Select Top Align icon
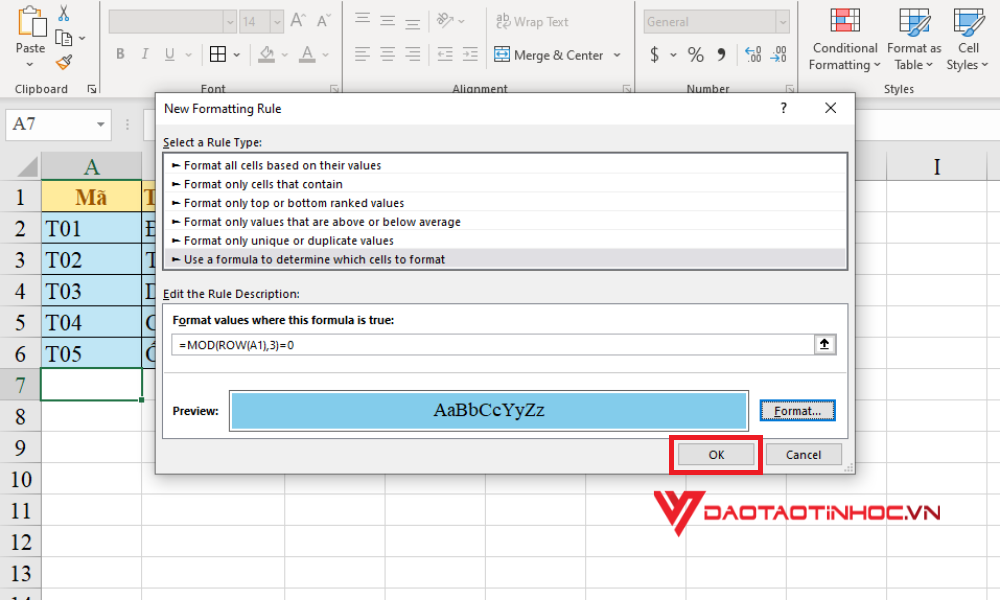This screenshot has height=600, width=1000. coord(362,20)
